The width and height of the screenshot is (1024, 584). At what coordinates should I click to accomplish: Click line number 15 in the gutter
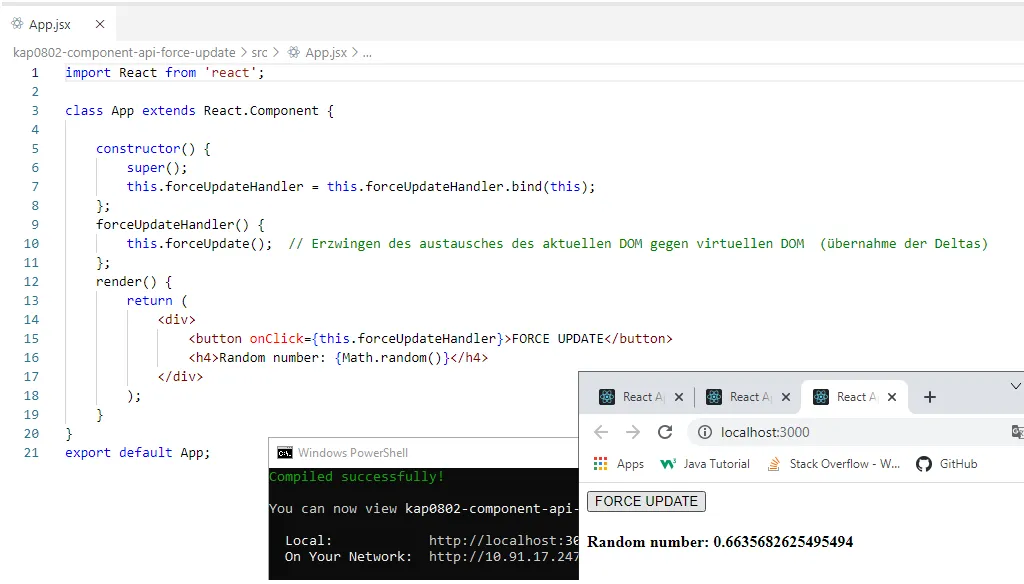pyautogui.click(x=31, y=338)
